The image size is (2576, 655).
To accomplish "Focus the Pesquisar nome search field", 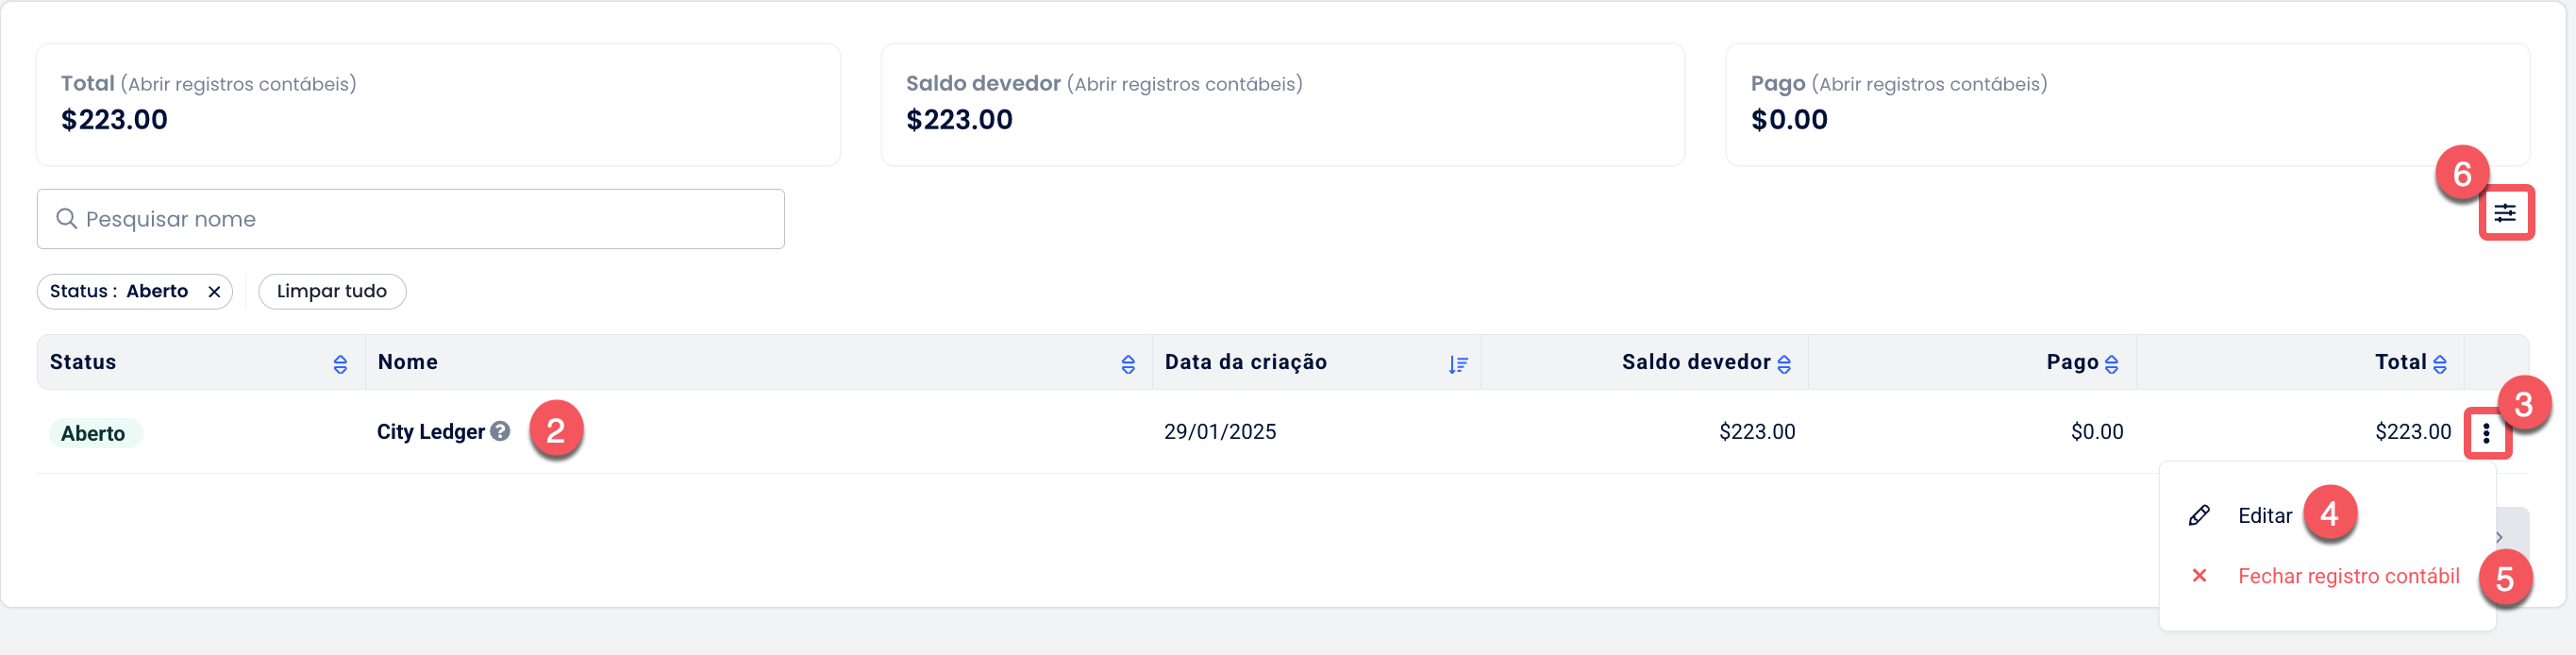I will point(411,219).
